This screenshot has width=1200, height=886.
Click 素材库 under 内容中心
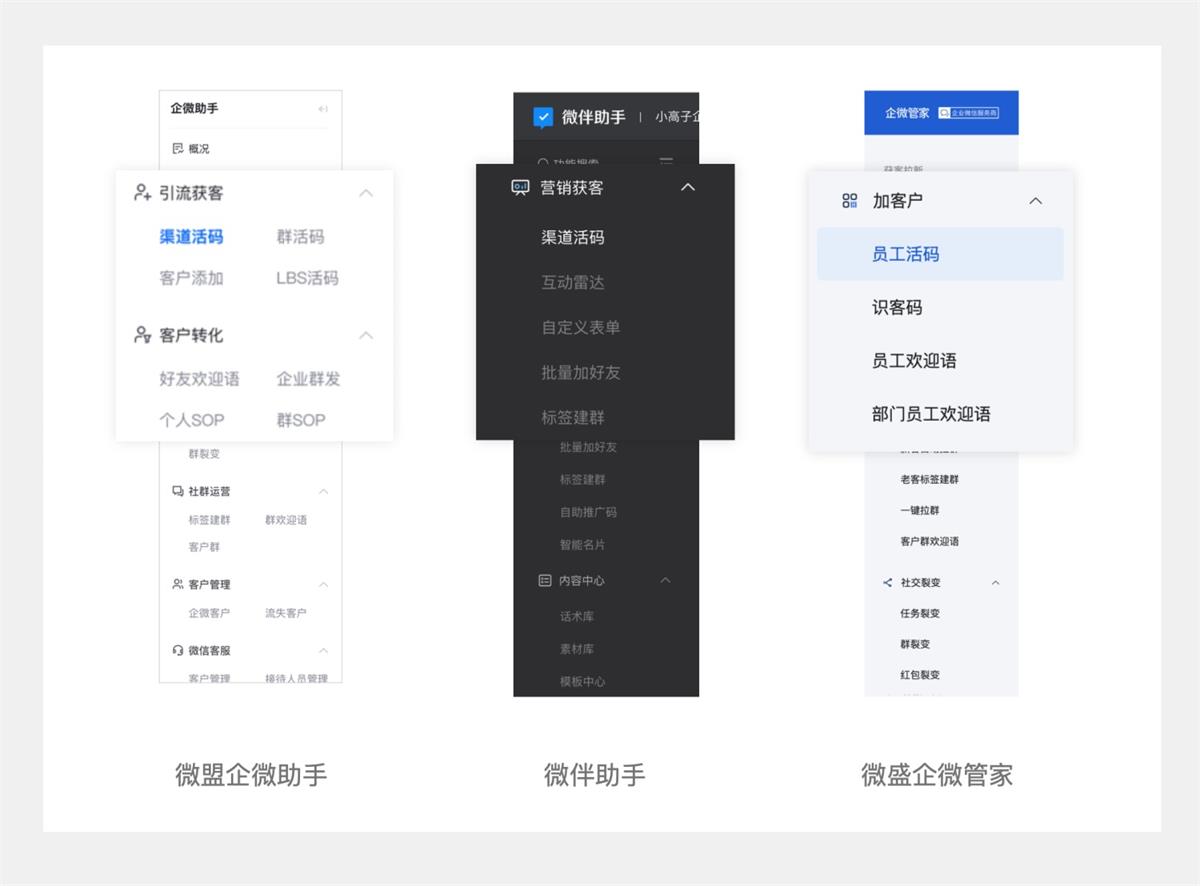(x=577, y=649)
